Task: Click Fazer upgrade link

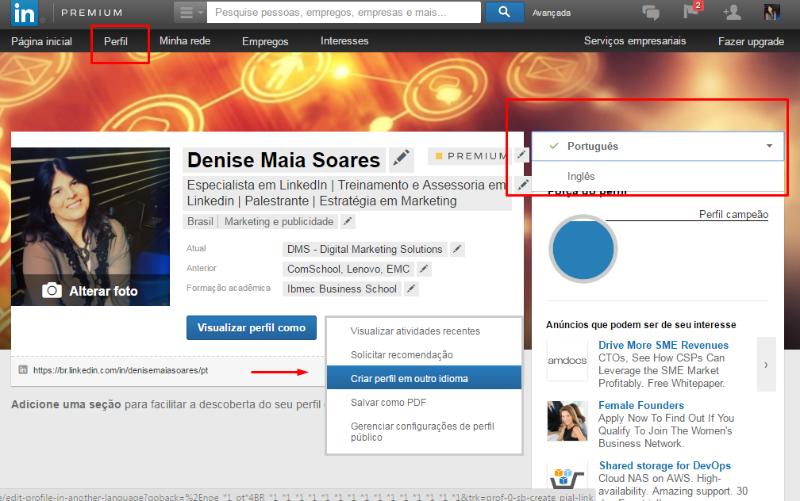Action: tap(751, 41)
